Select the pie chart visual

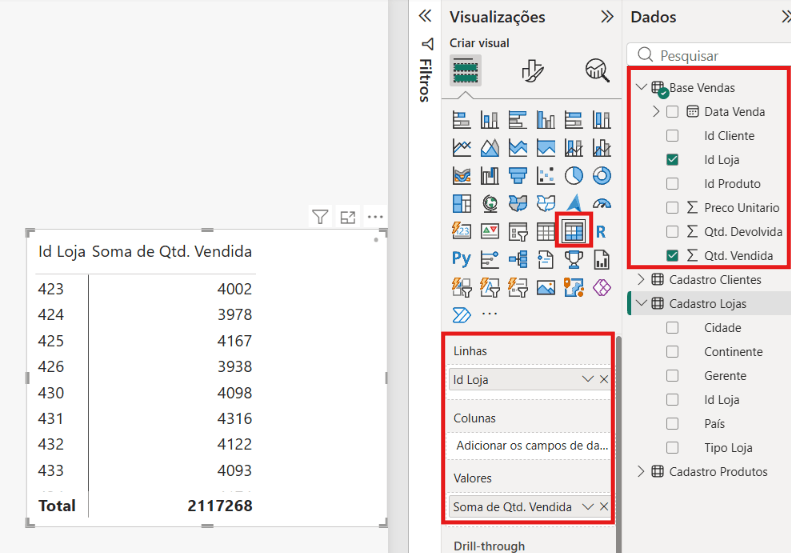tap(574, 176)
